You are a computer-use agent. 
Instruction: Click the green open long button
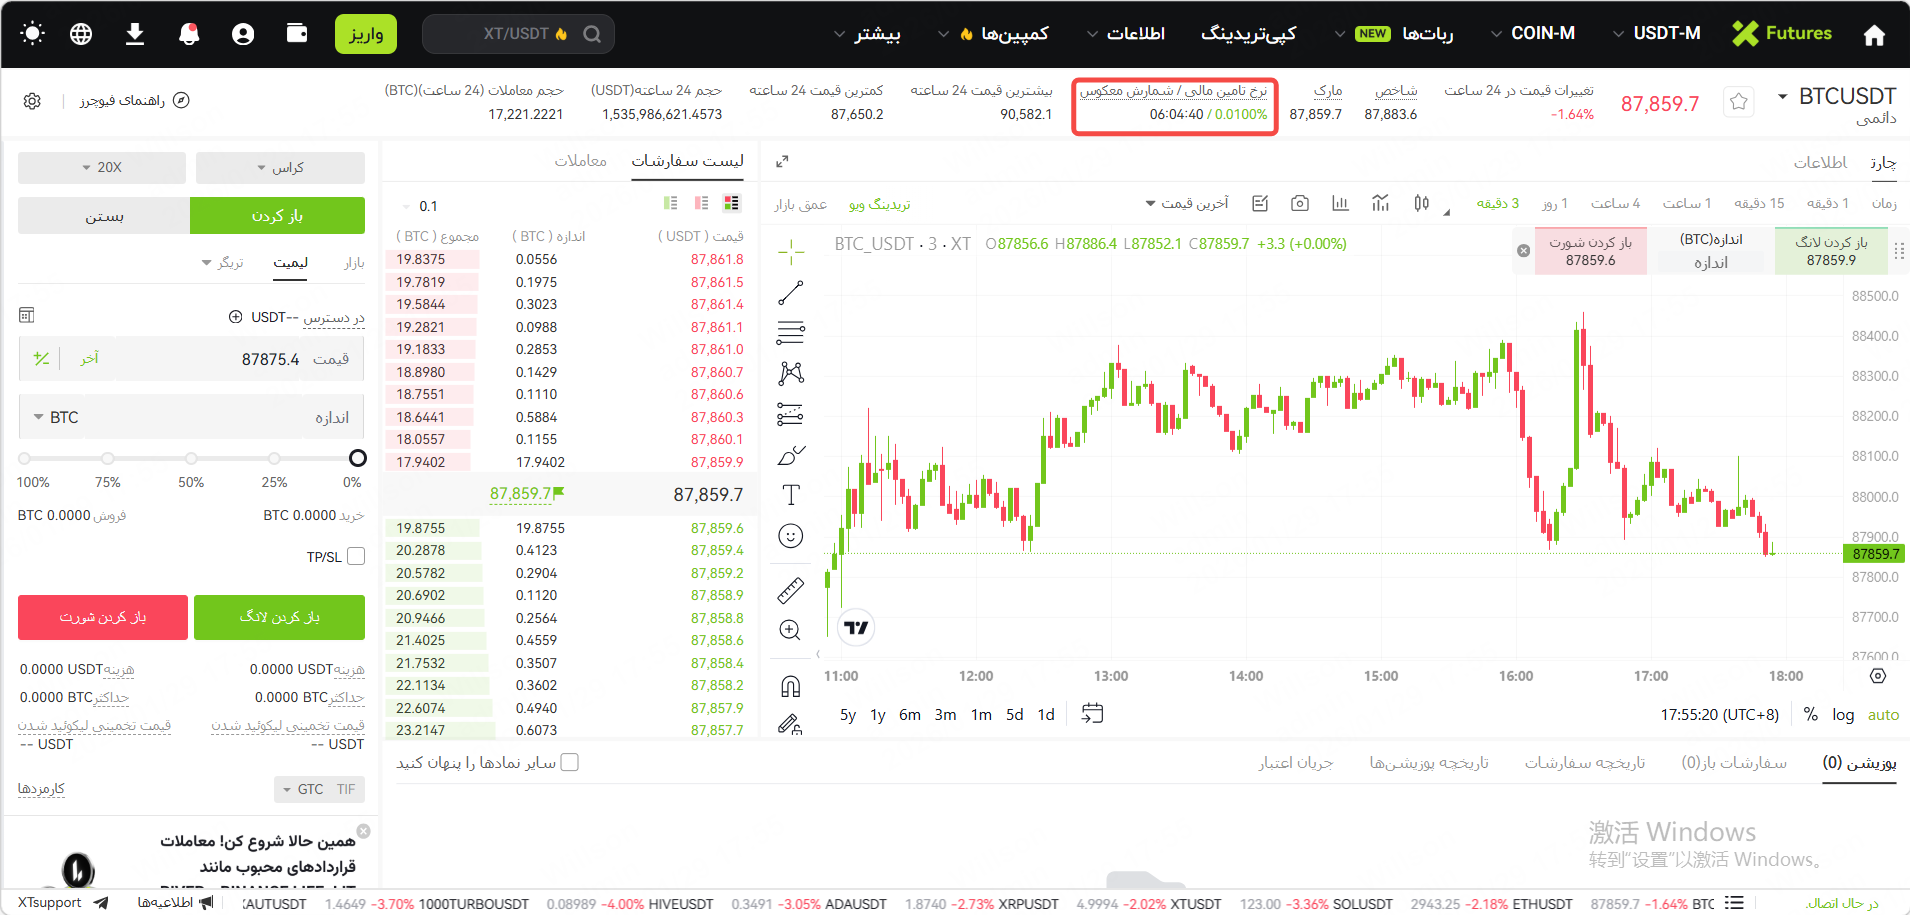[279, 617]
